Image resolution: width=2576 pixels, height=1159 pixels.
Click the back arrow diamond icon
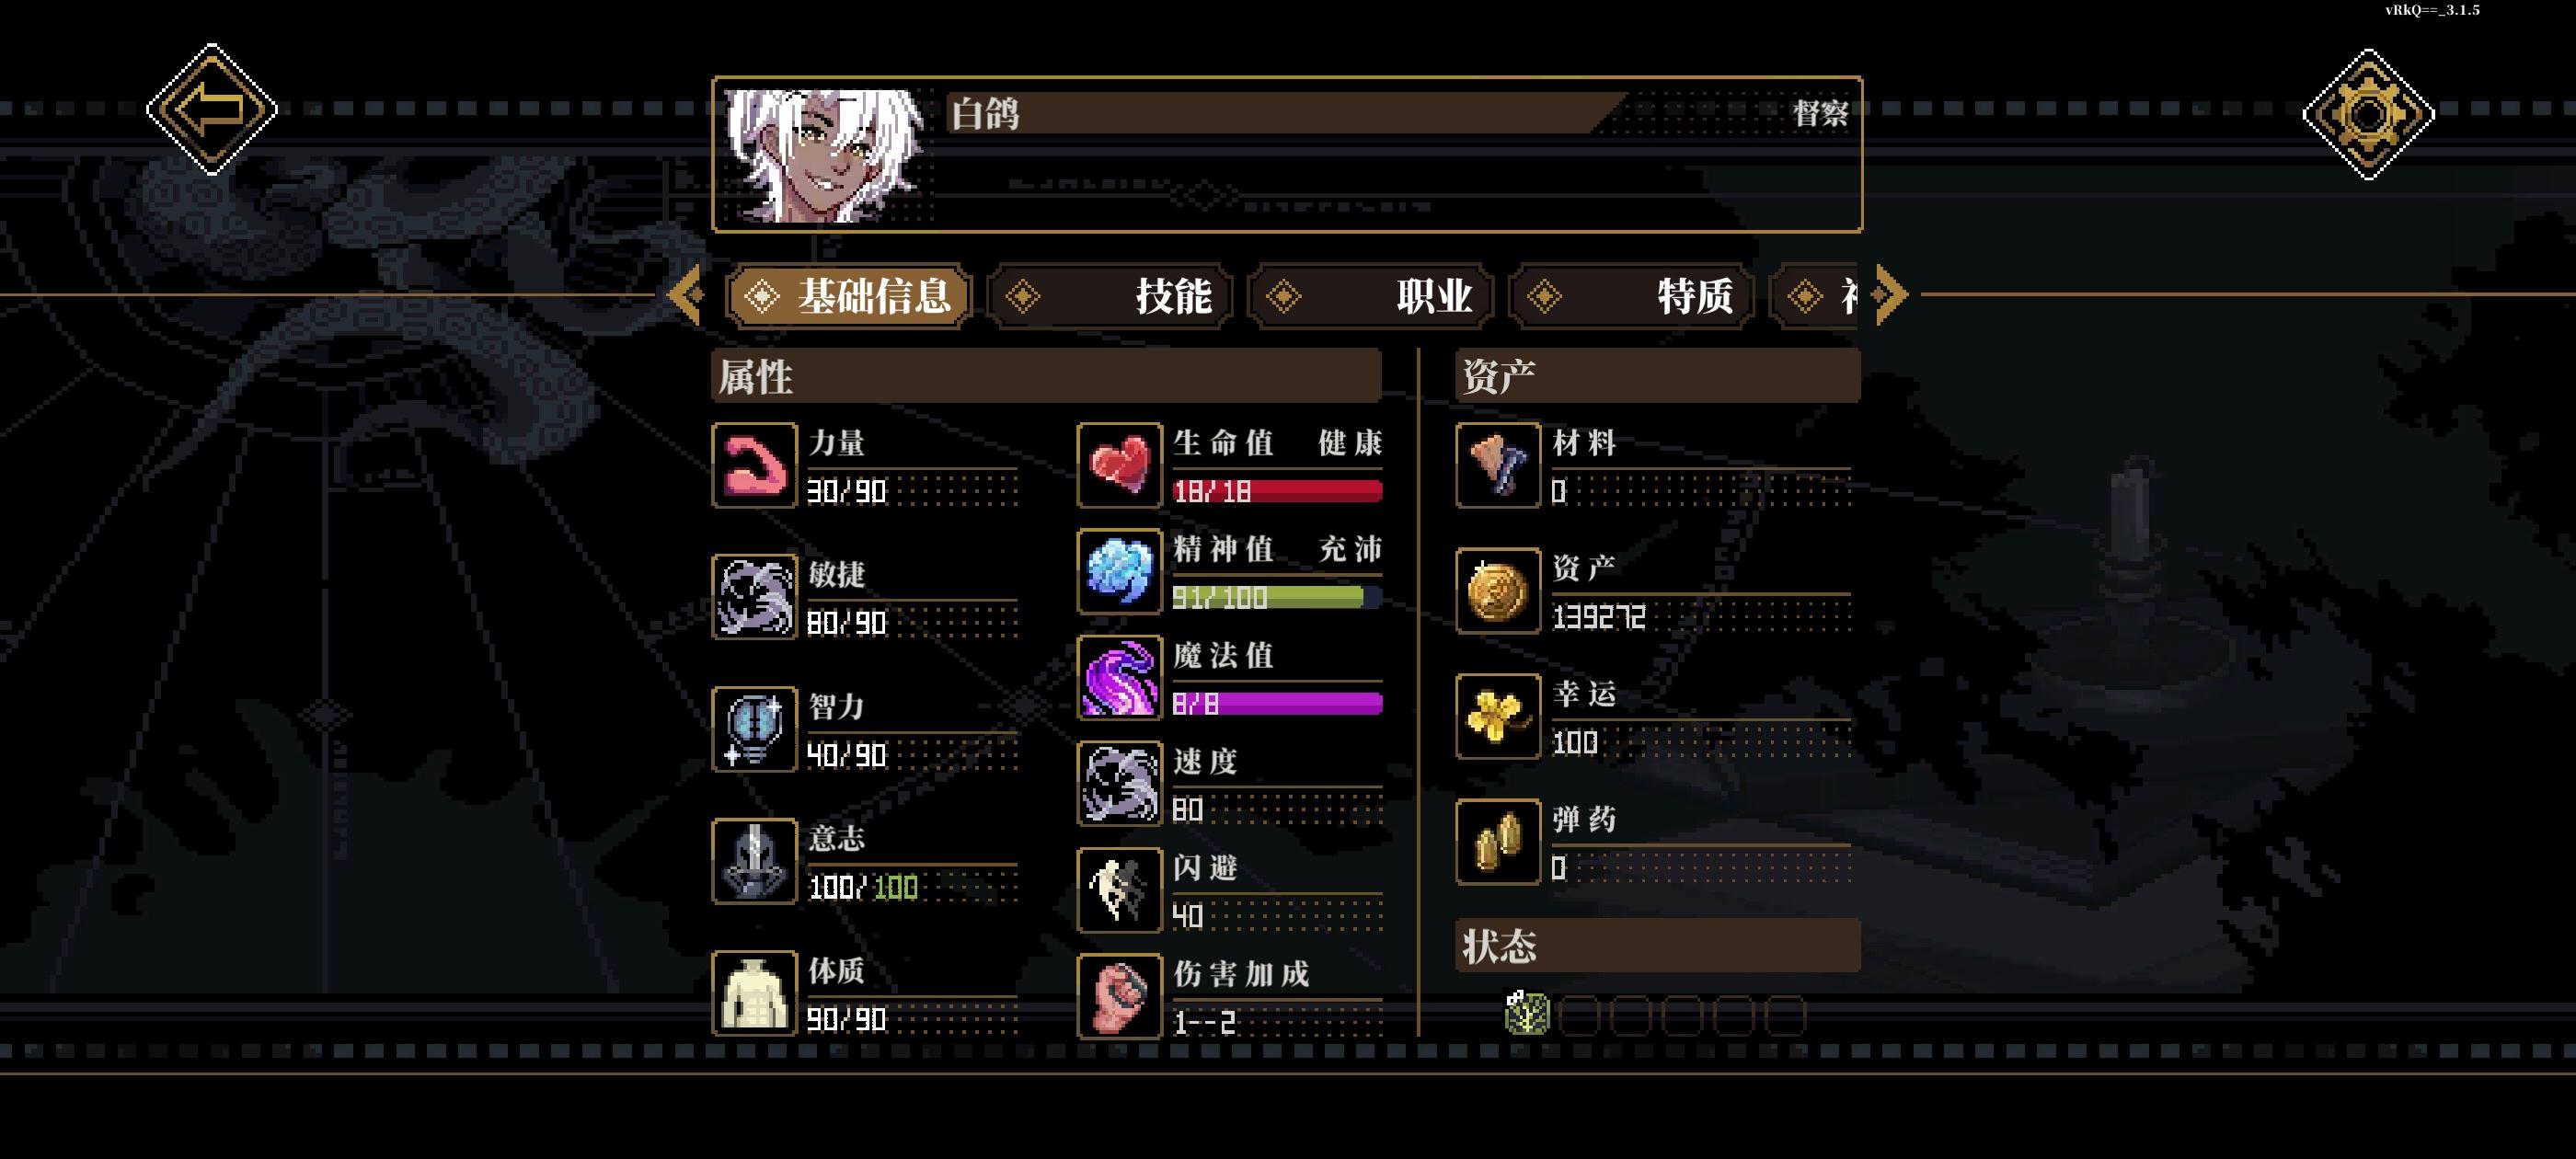[212, 109]
